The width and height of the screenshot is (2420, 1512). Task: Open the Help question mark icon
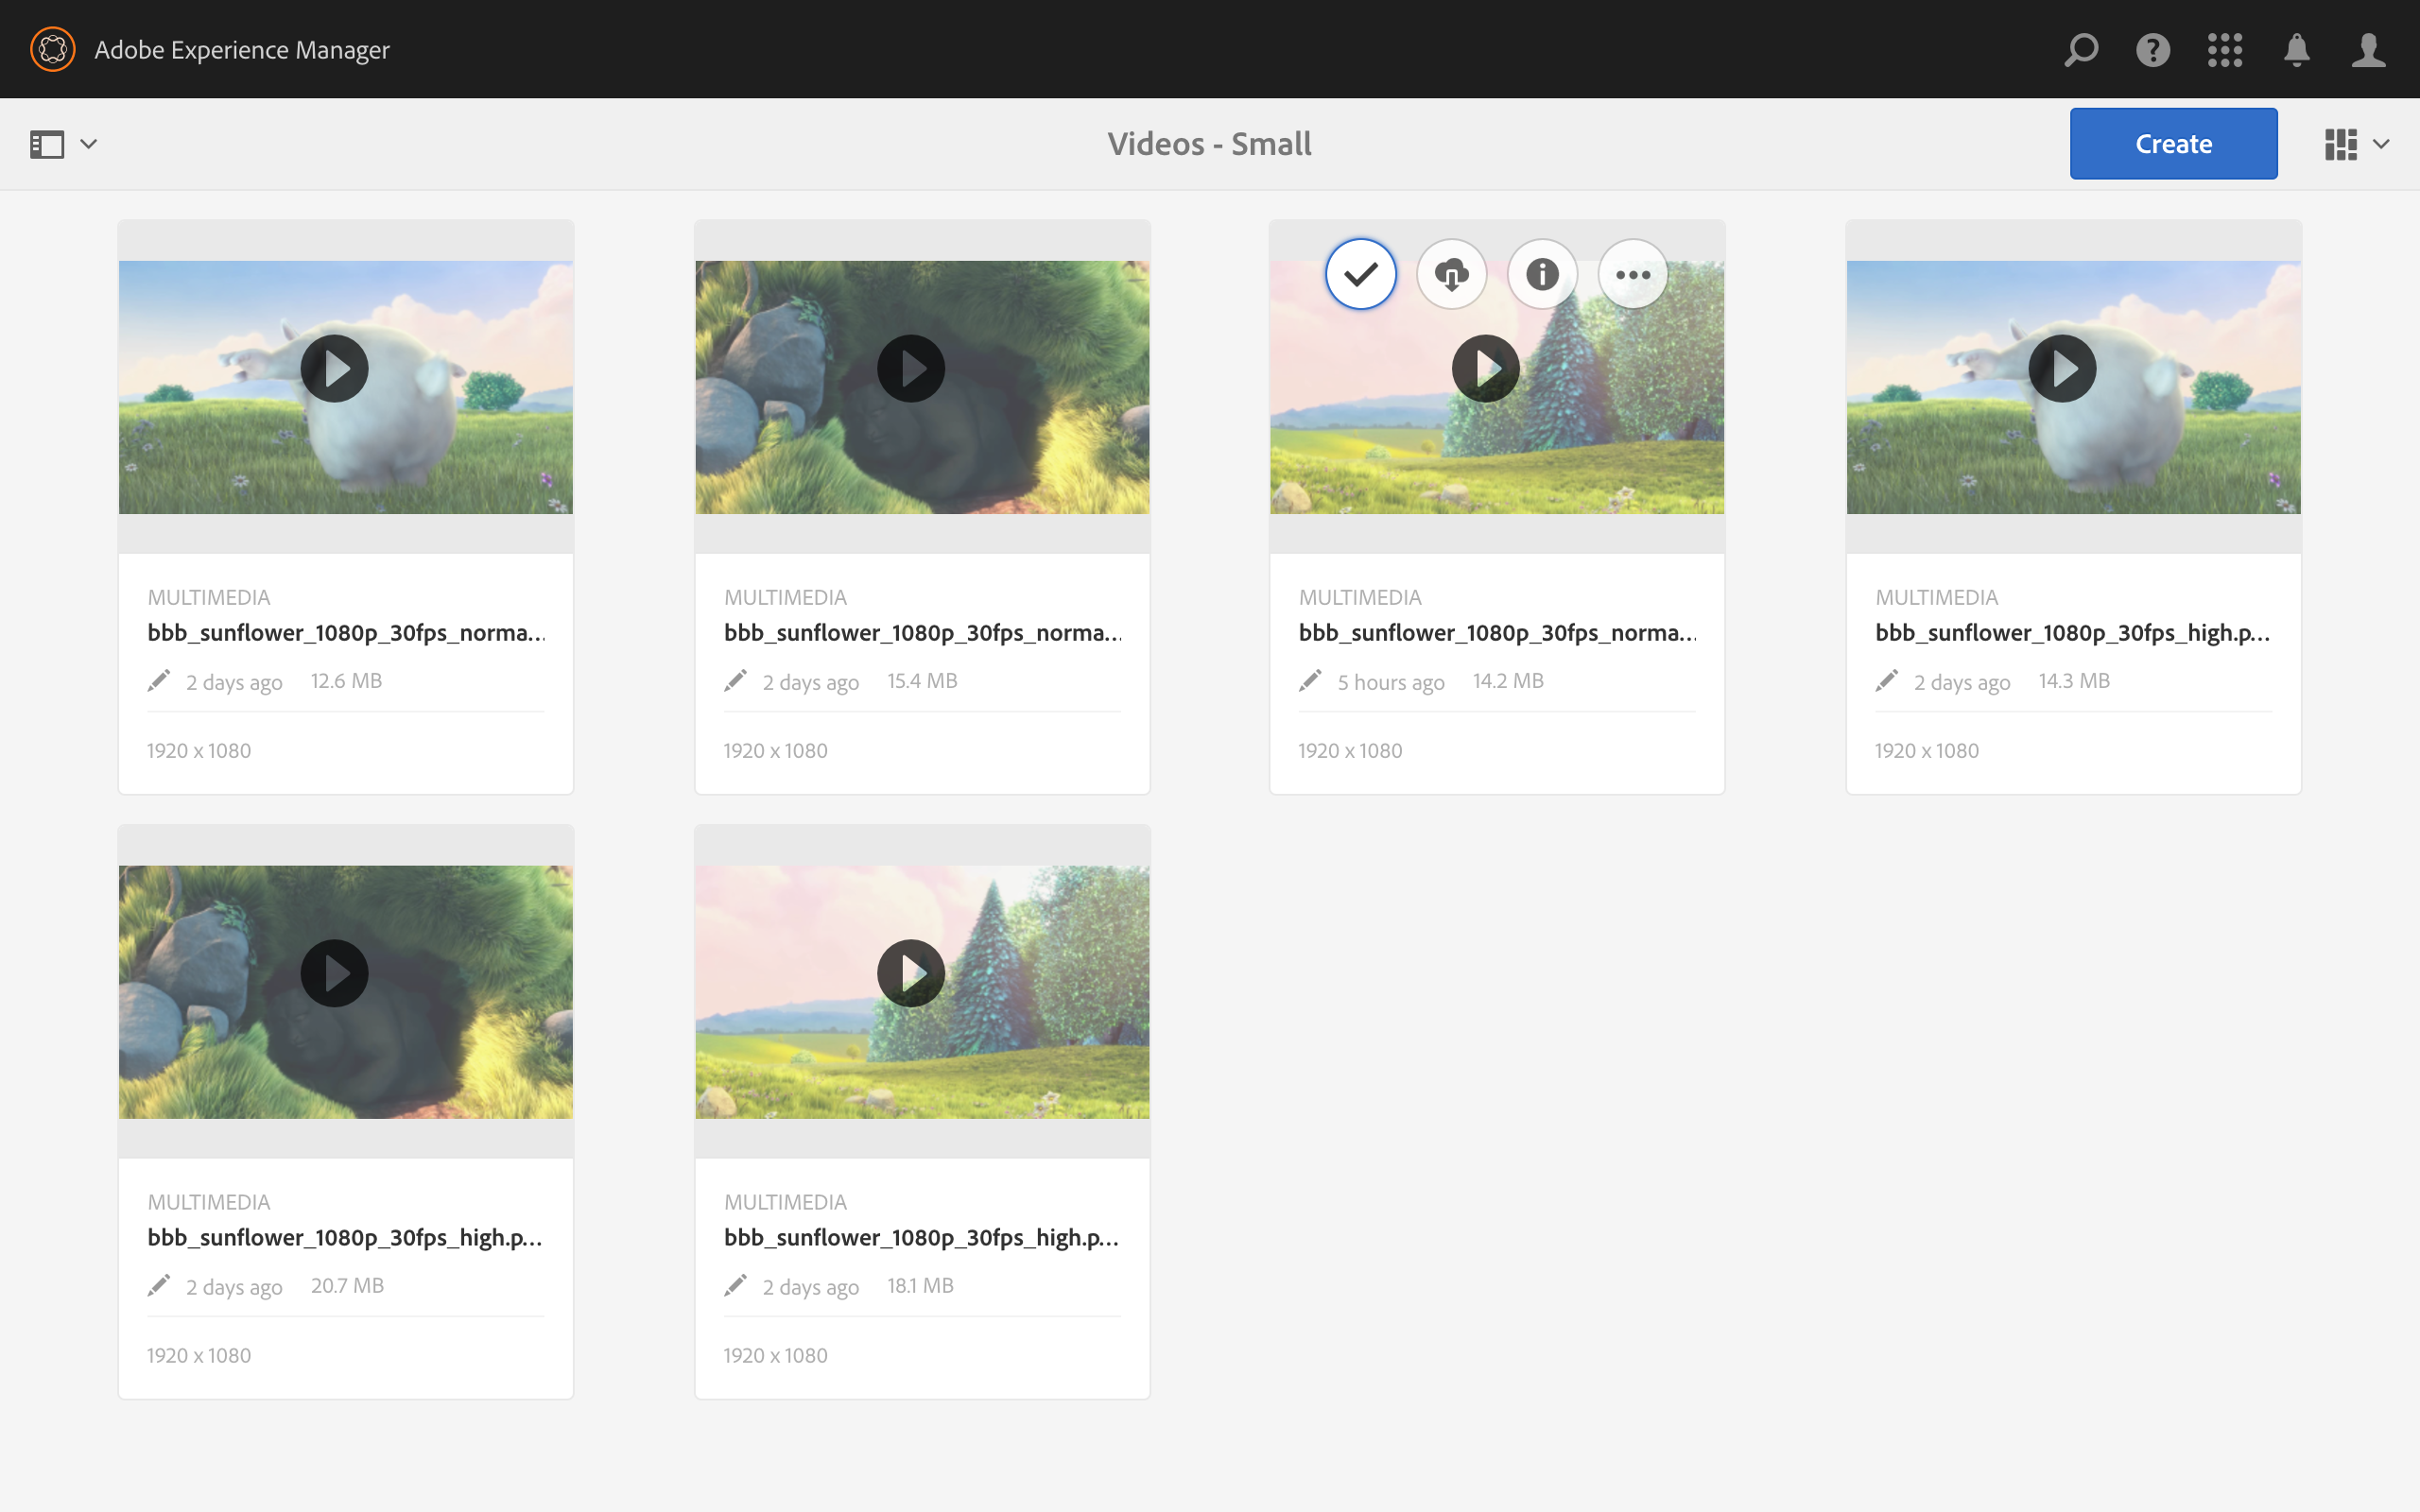coord(2153,49)
